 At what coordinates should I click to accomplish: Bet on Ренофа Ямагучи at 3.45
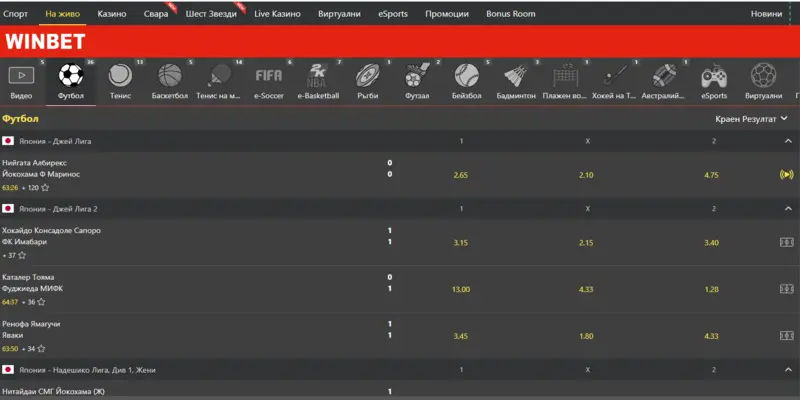point(461,336)
